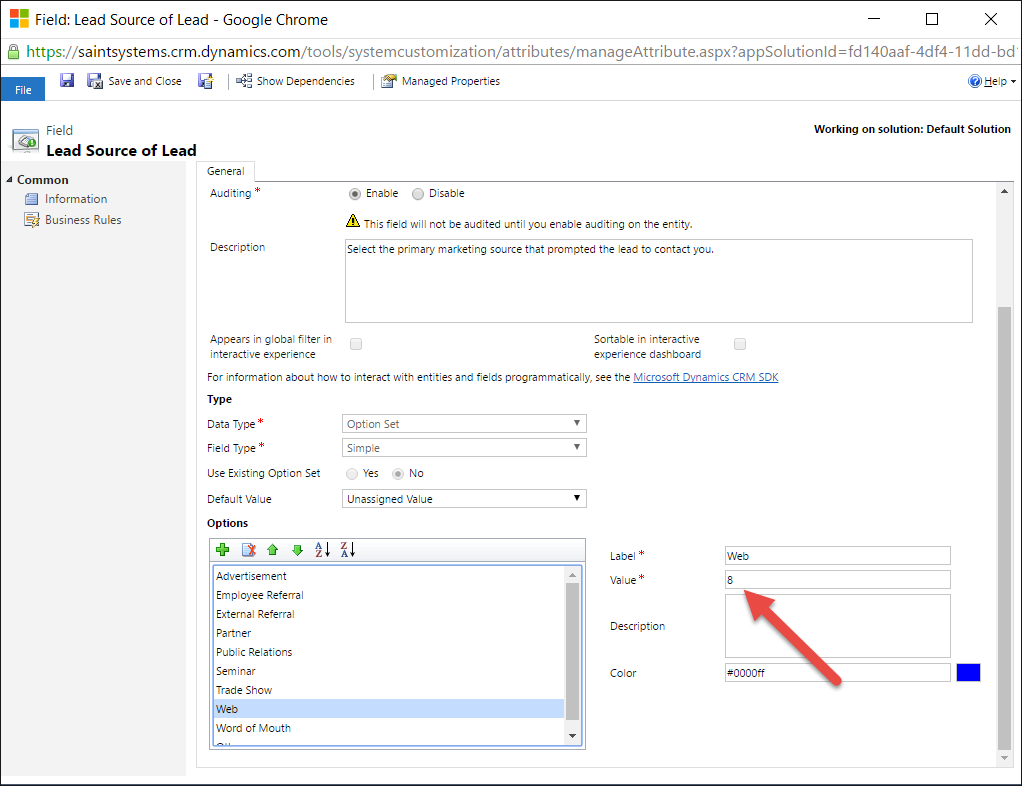
Task: Sort options ascending A to Z
Action: (x=322, y=550)
